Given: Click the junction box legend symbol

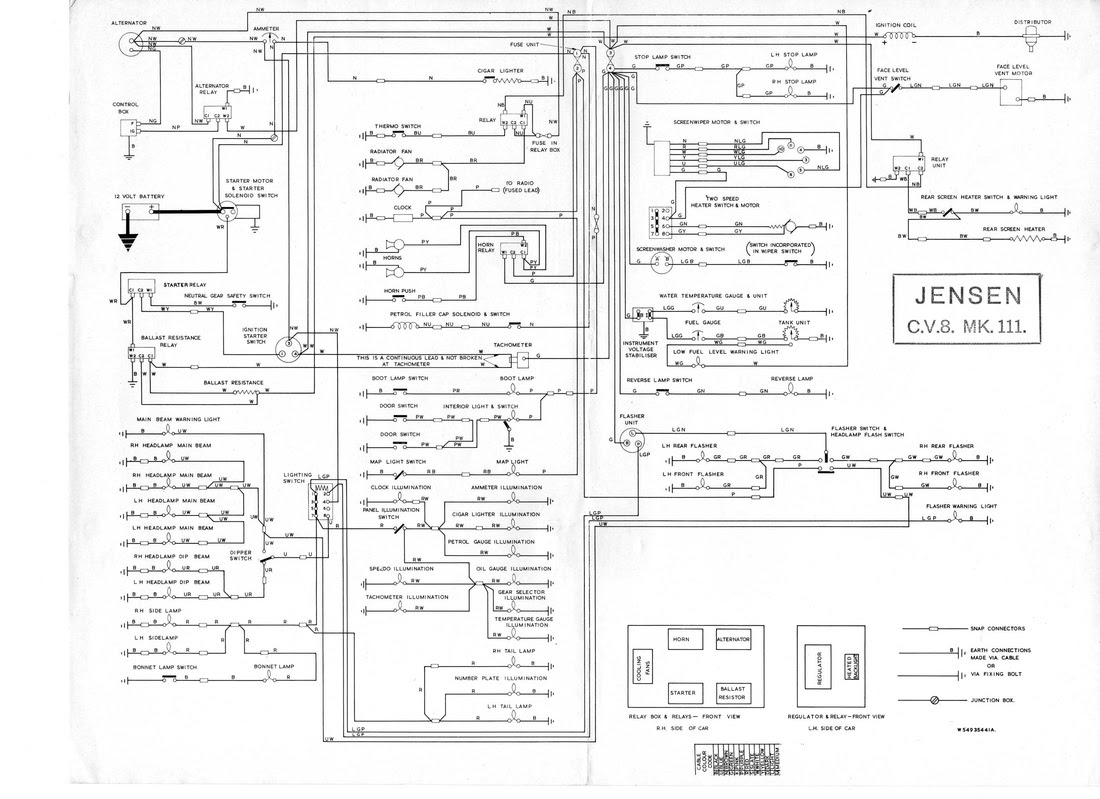Looking at the screenshot, I should [x=934, y=700].
